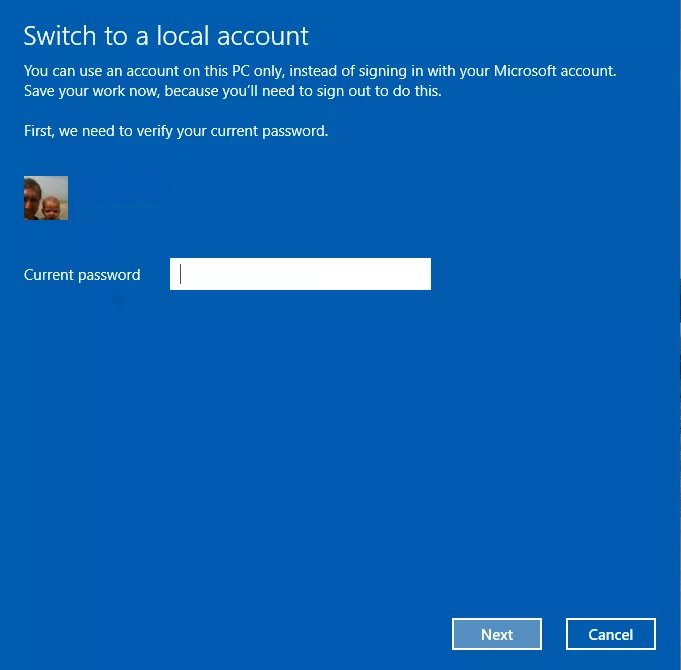Place cursor at the password field's text caret
Viewport: 681px width, 670px height.
[x=181, y=274]
